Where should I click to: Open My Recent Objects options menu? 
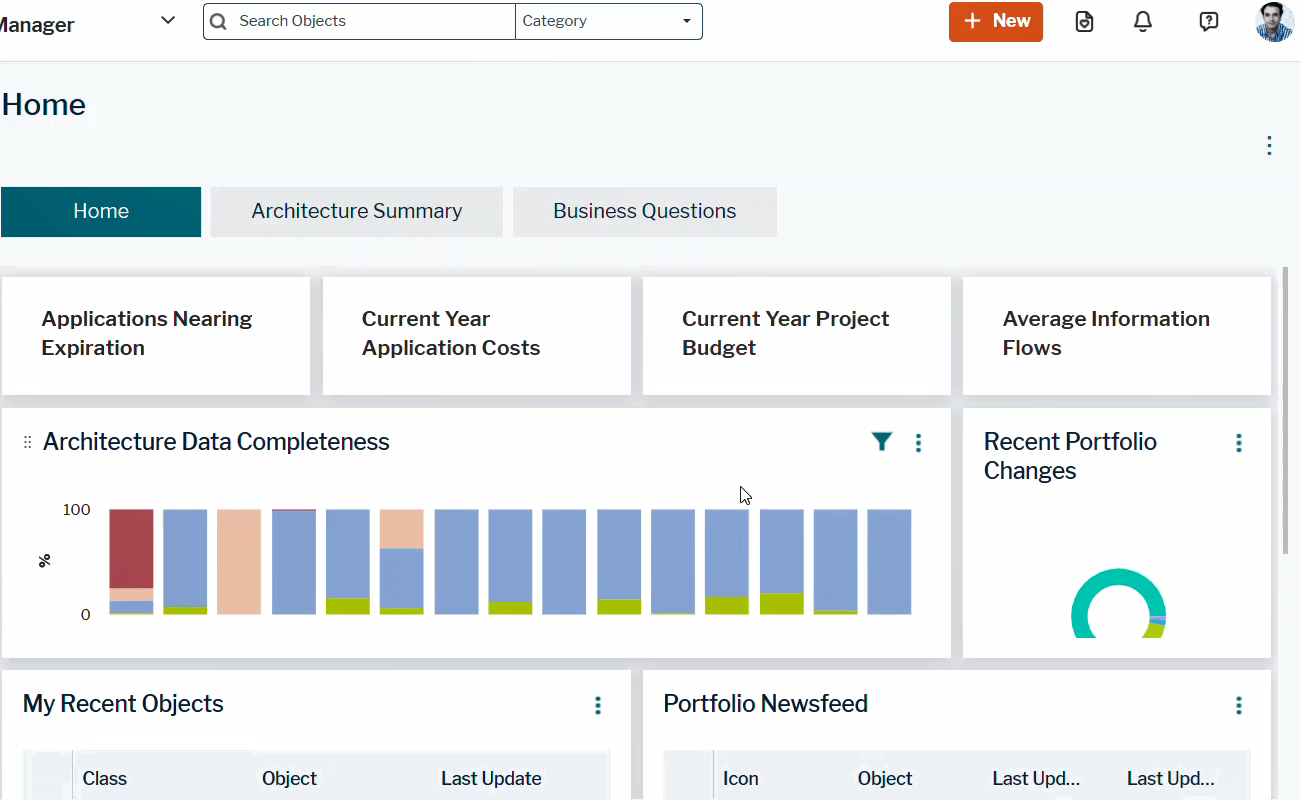coord(597,705)
